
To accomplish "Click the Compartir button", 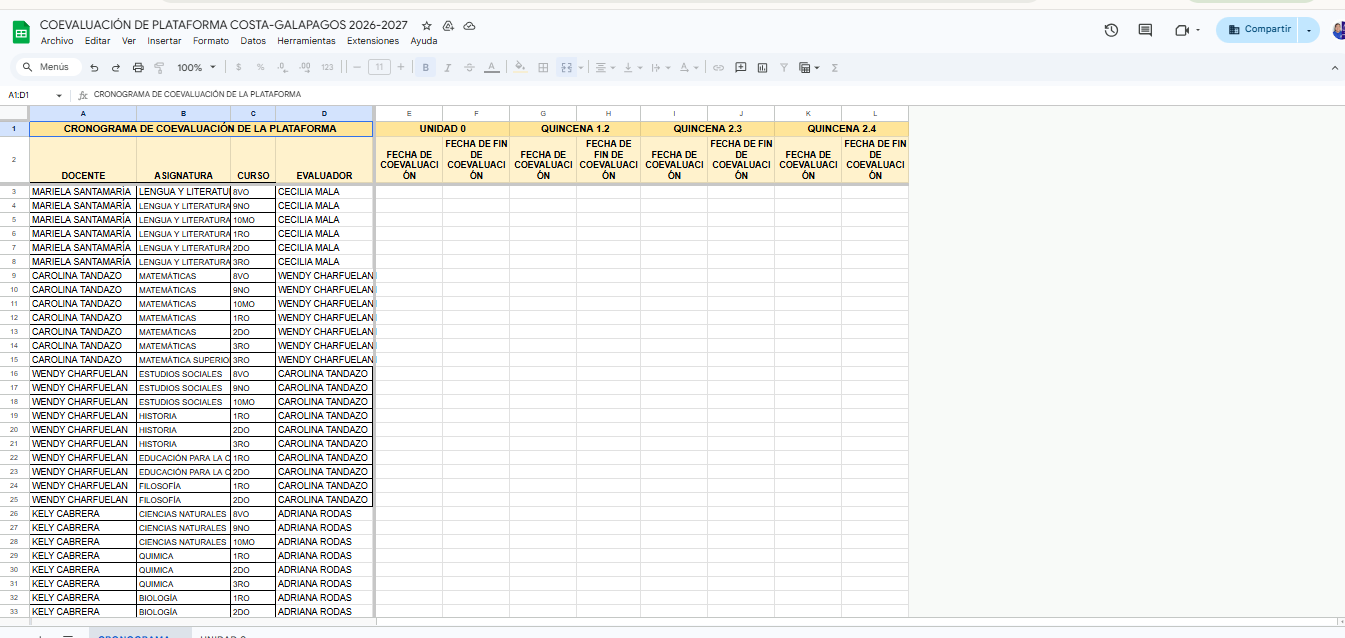I will click(1258, 30).
